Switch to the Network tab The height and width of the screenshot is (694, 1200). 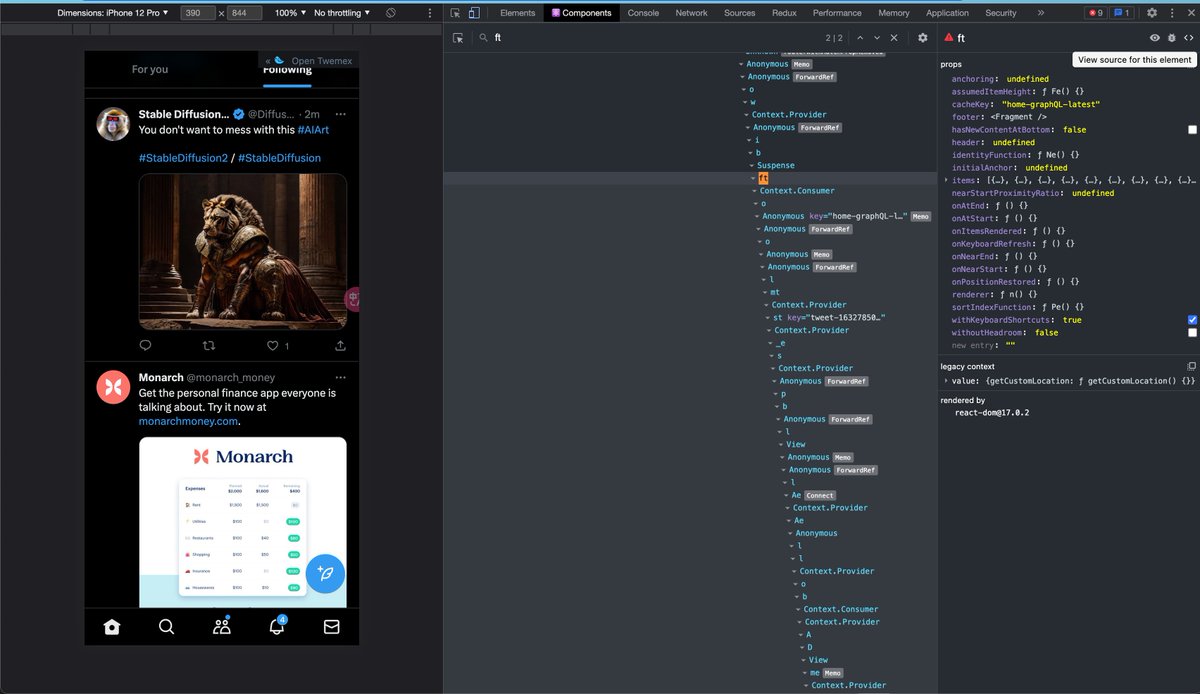[691, 13]
